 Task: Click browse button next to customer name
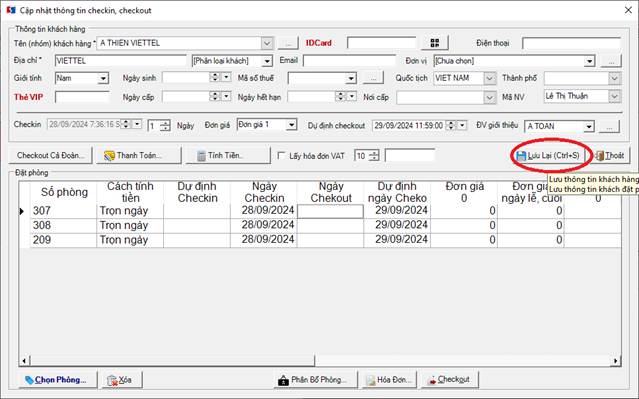tap(289, 43)
